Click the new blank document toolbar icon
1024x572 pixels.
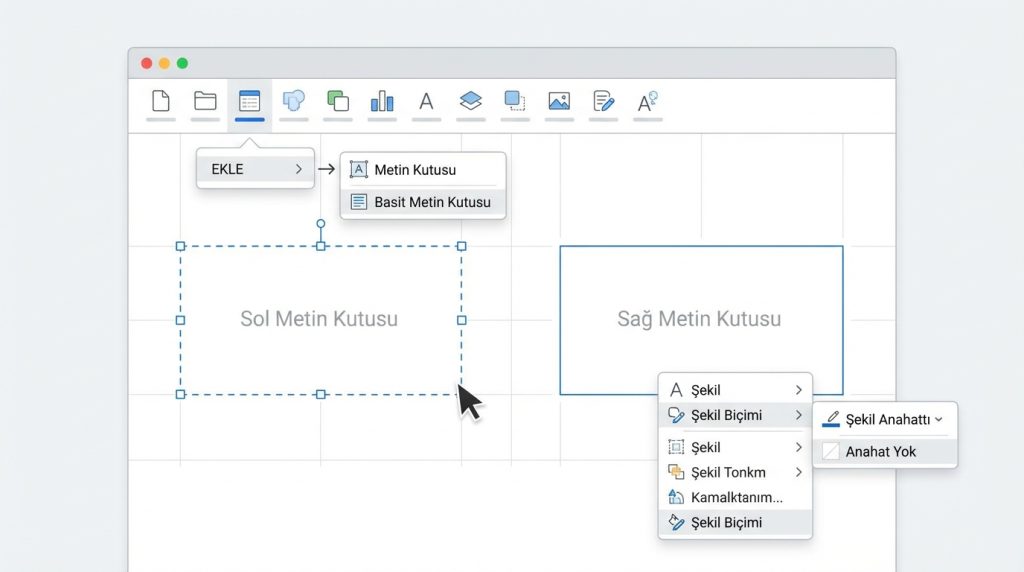pos(161,101)
